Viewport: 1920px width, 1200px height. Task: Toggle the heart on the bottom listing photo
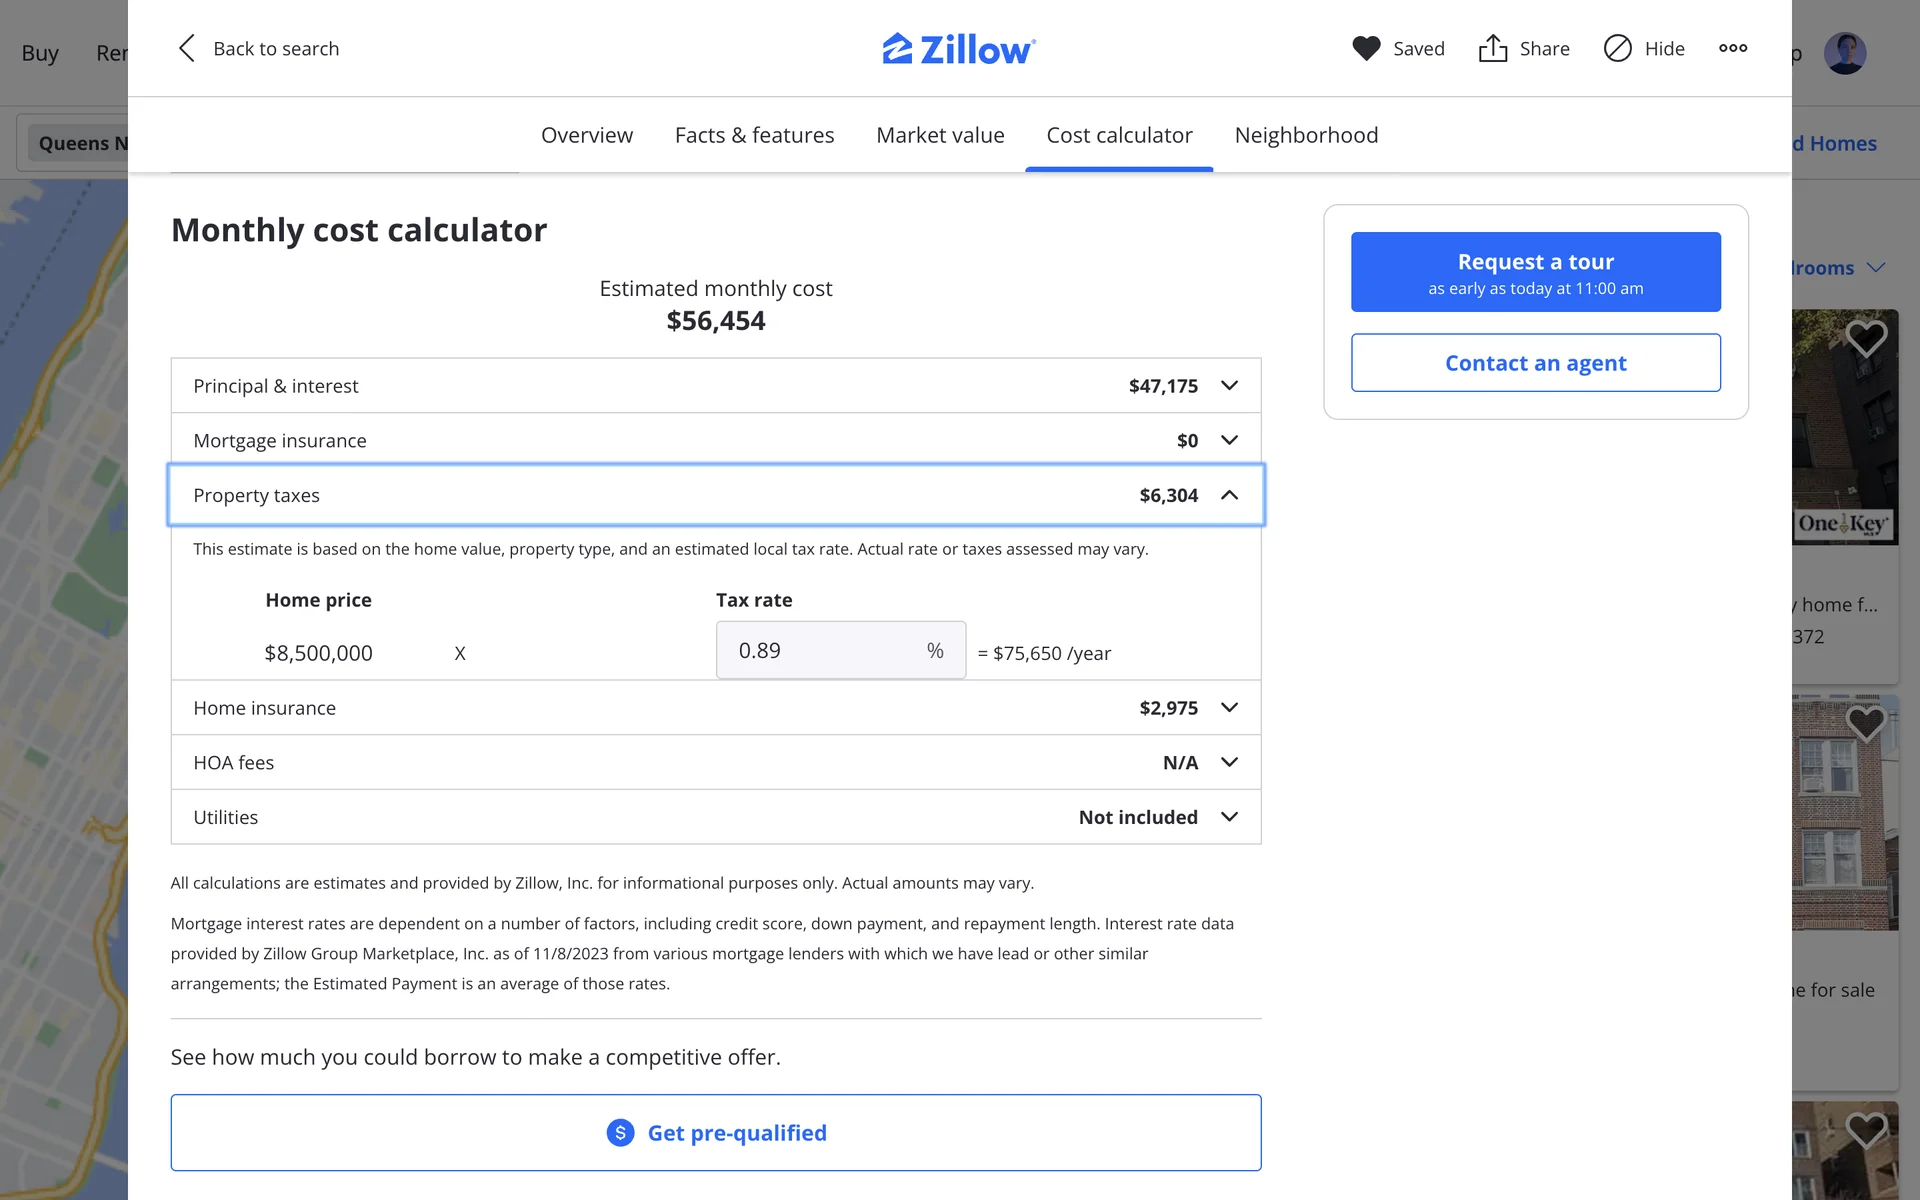click(1865, 1130)
